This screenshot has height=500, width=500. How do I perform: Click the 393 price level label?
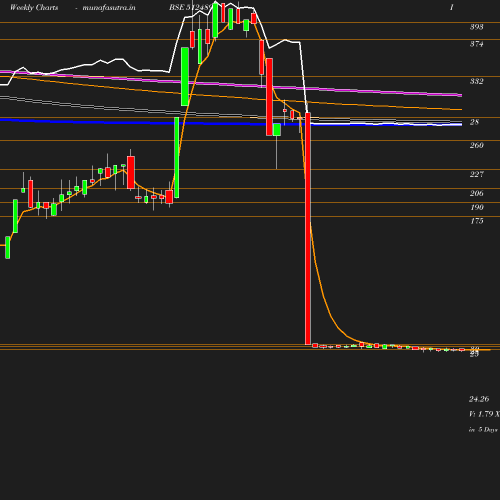(477, 27)
